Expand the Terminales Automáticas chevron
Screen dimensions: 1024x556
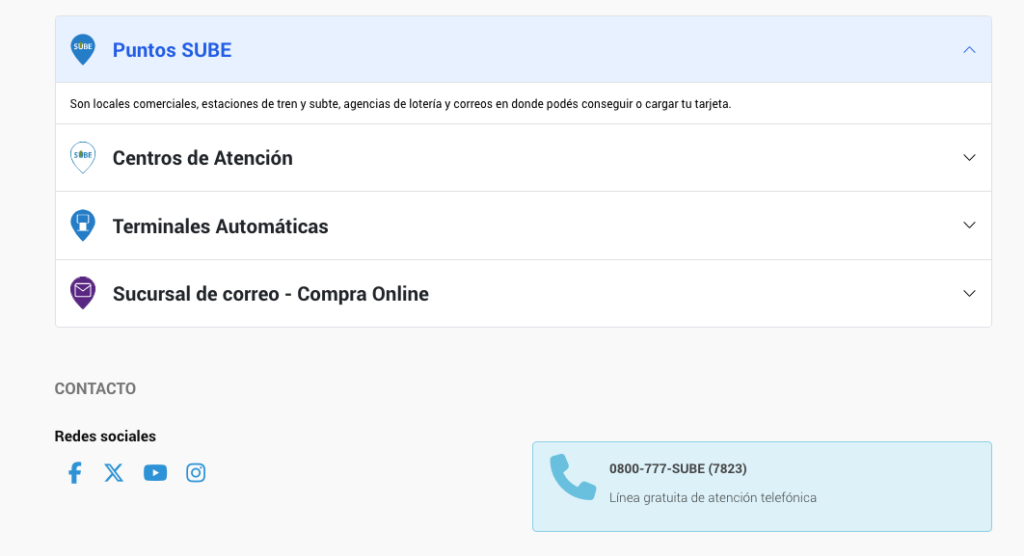tap(969, 225)
